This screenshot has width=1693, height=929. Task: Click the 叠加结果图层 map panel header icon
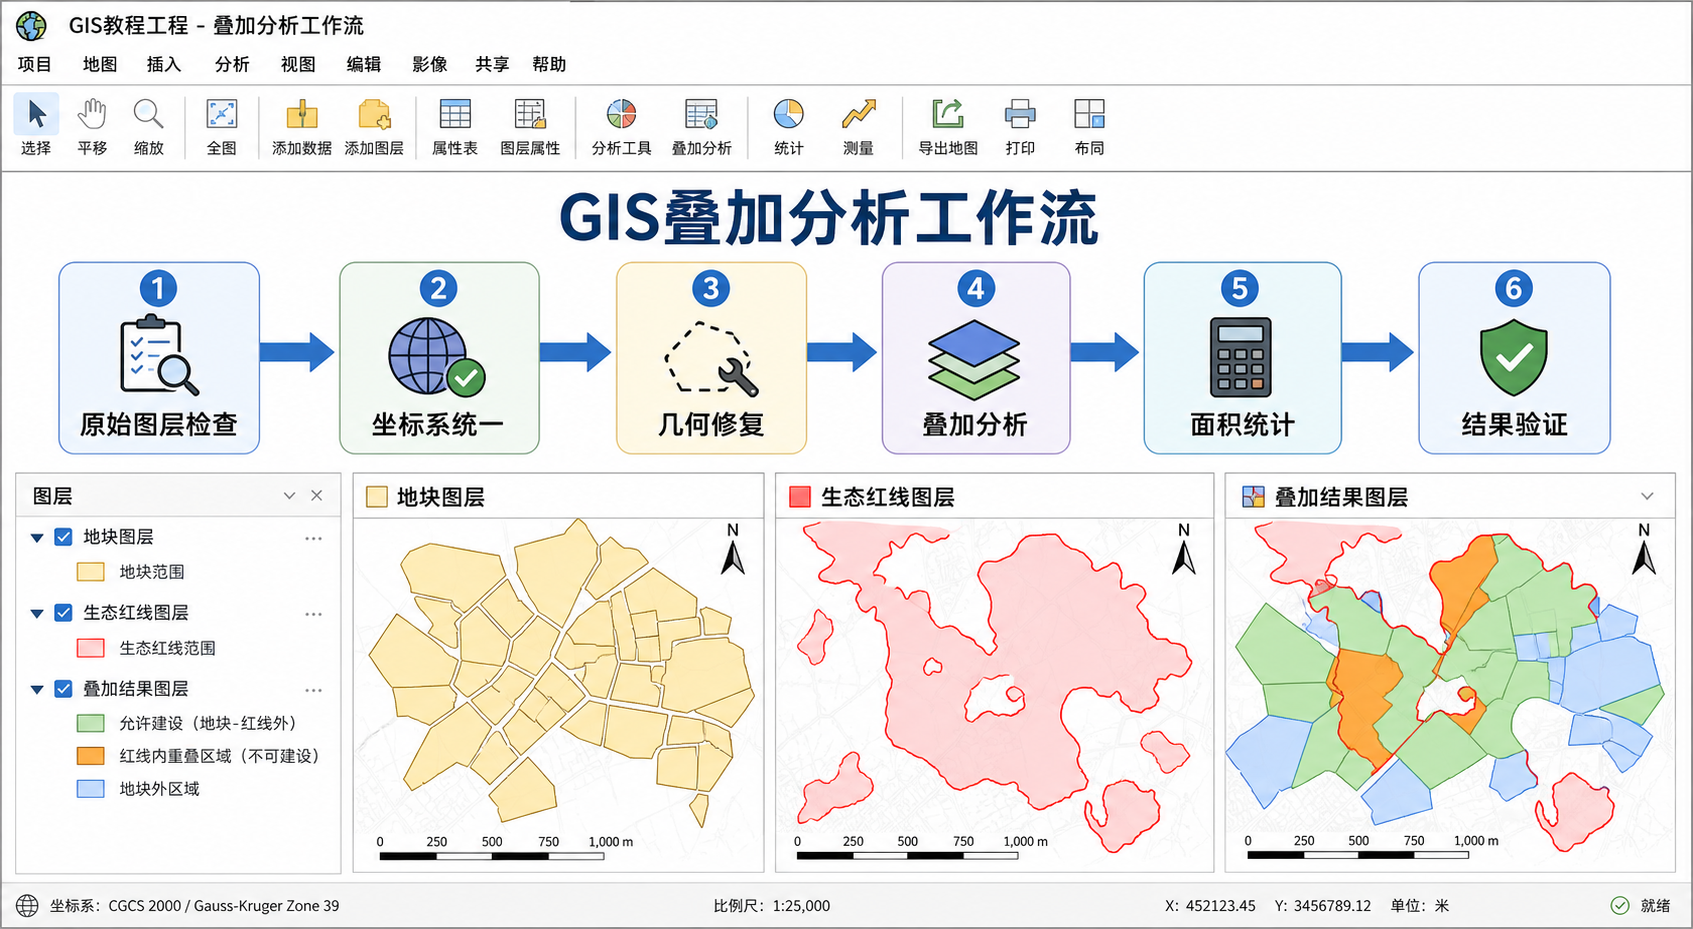(x=1253, y=497)
